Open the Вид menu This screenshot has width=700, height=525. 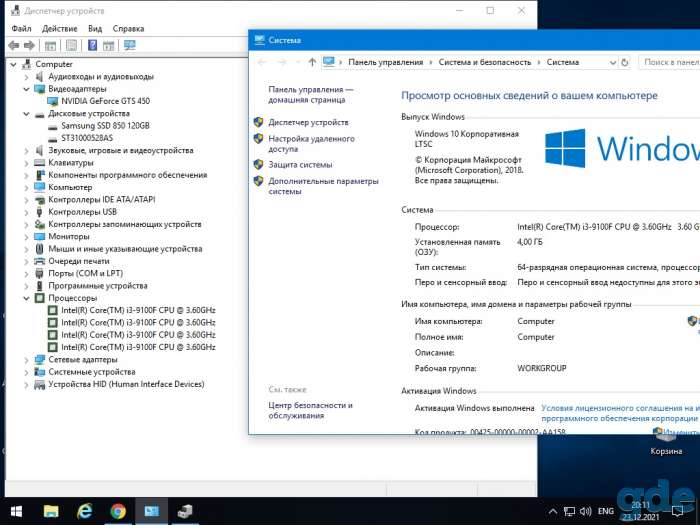pyautogui.click(x=95, y=29)
